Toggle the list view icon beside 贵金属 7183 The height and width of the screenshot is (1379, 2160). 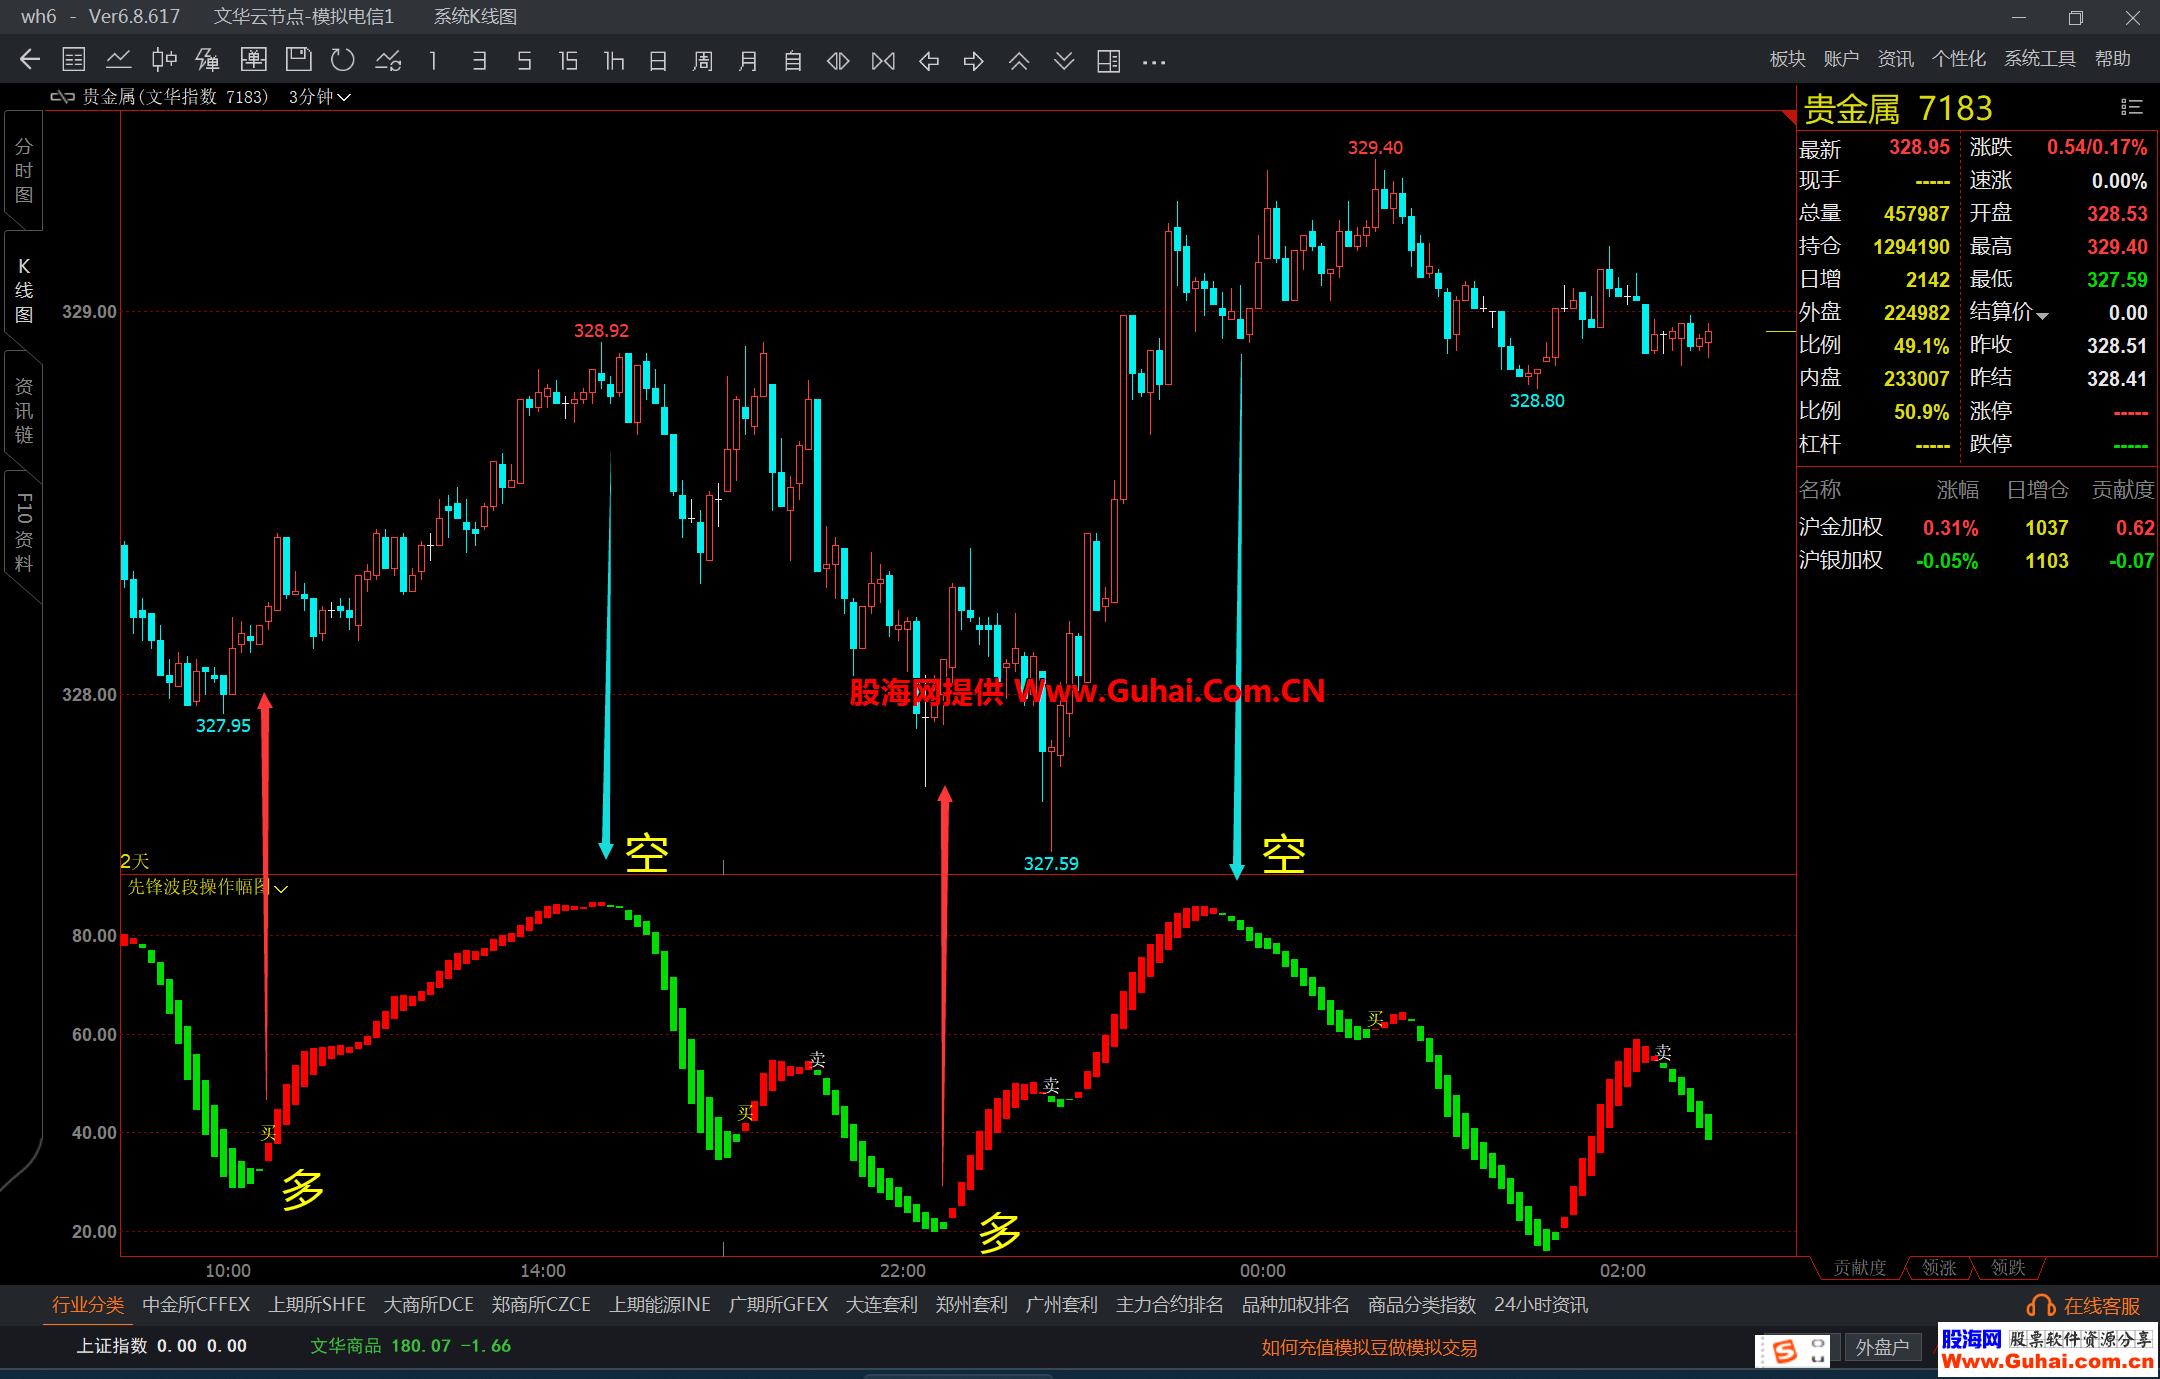2131,107
